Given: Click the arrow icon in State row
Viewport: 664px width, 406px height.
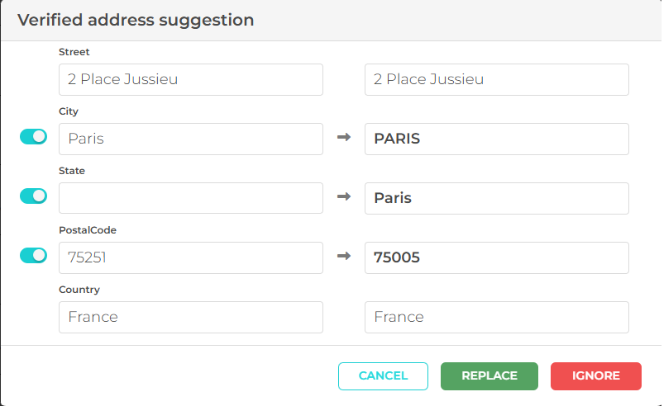Looking at the screenshot, I should [344, 197].
